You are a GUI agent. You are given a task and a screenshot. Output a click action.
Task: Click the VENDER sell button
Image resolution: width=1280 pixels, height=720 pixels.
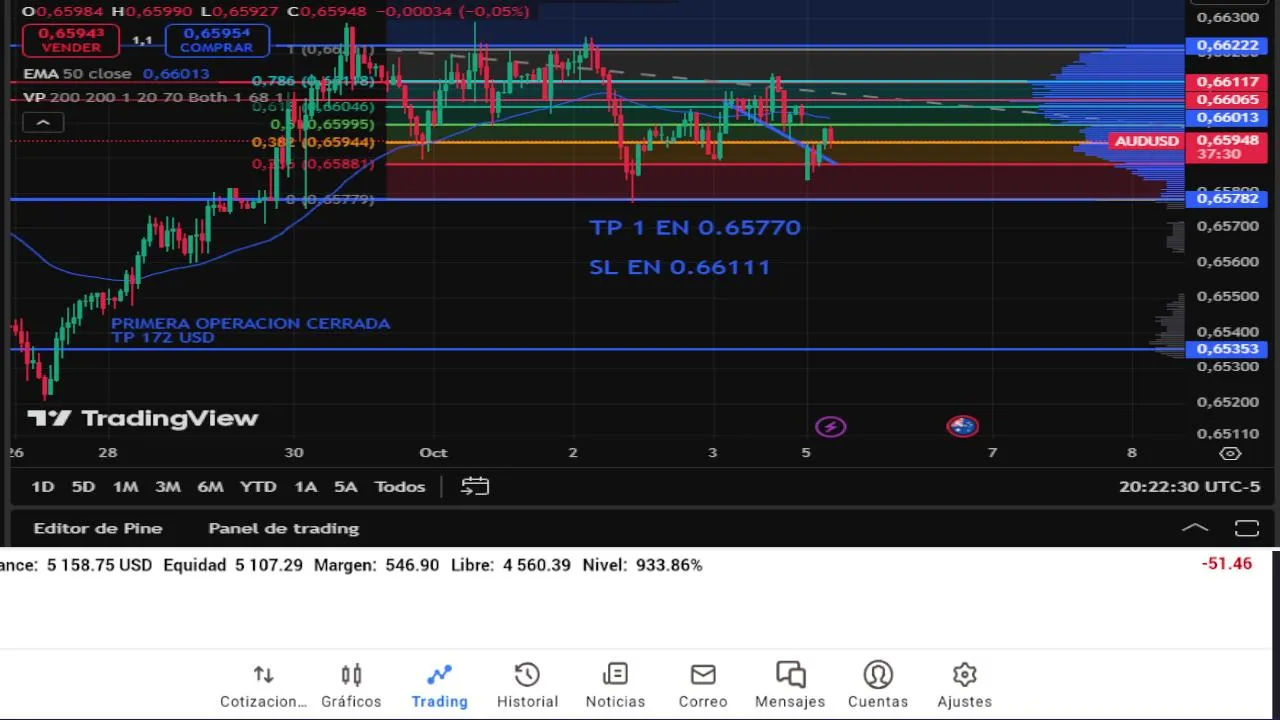pos(71,40)
